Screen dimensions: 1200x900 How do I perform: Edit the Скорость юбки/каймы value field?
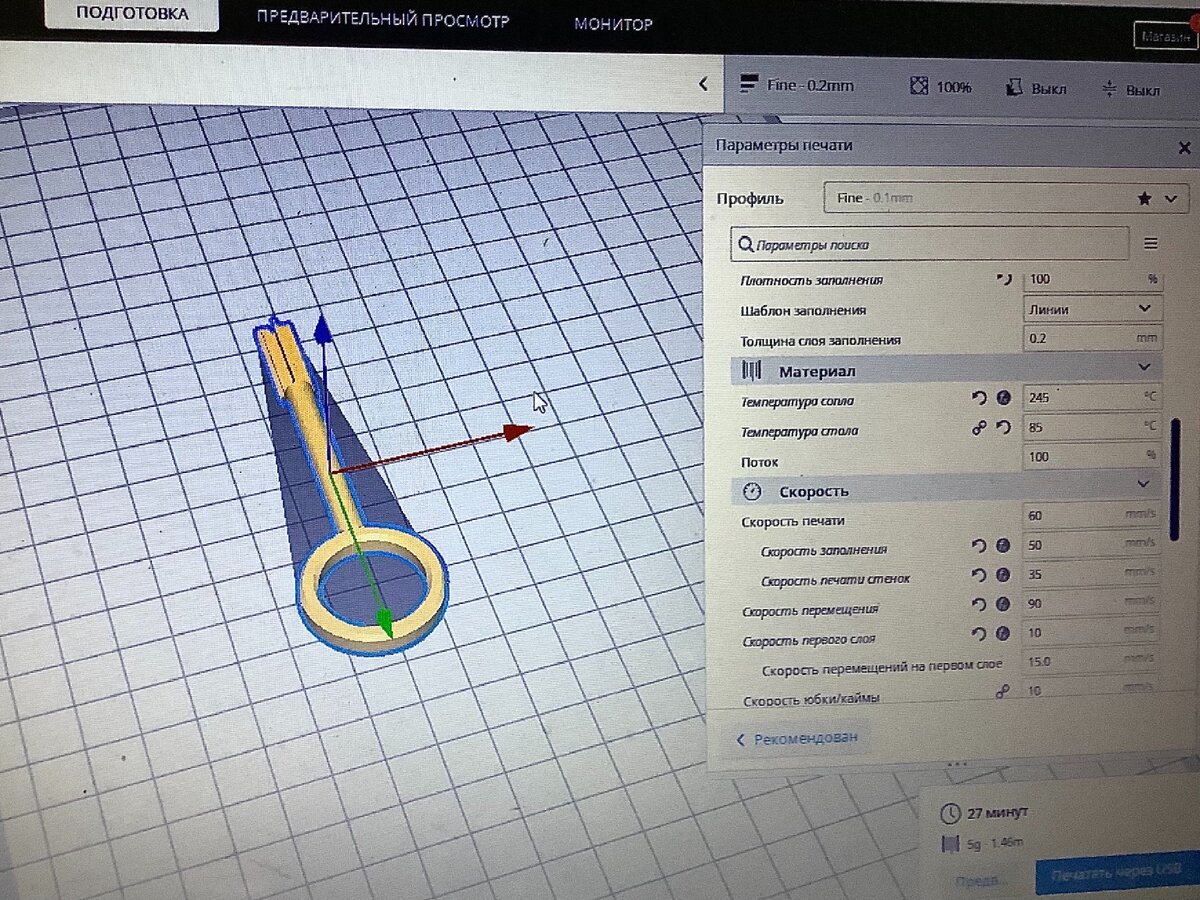click(x=1092, y=689)
